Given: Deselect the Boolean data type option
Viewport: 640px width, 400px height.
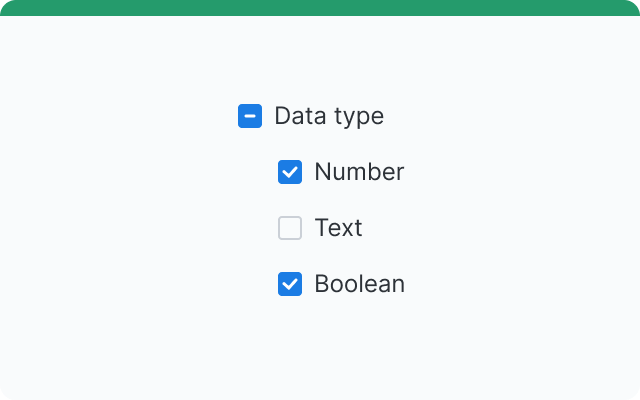Looking at the screenshot, I should [x=290, y=284].
